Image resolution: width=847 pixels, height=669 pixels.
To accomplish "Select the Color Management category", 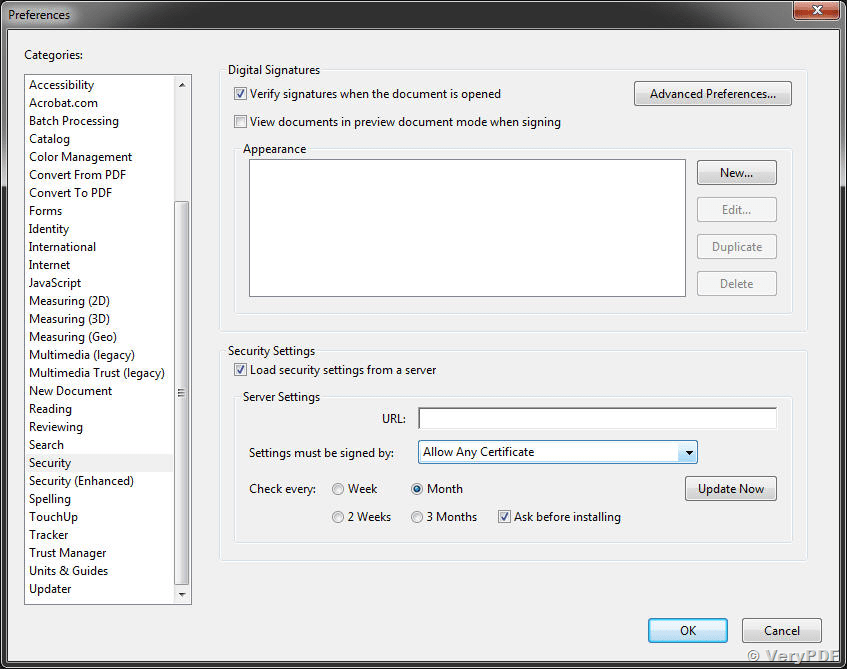I will pos(80,156).
